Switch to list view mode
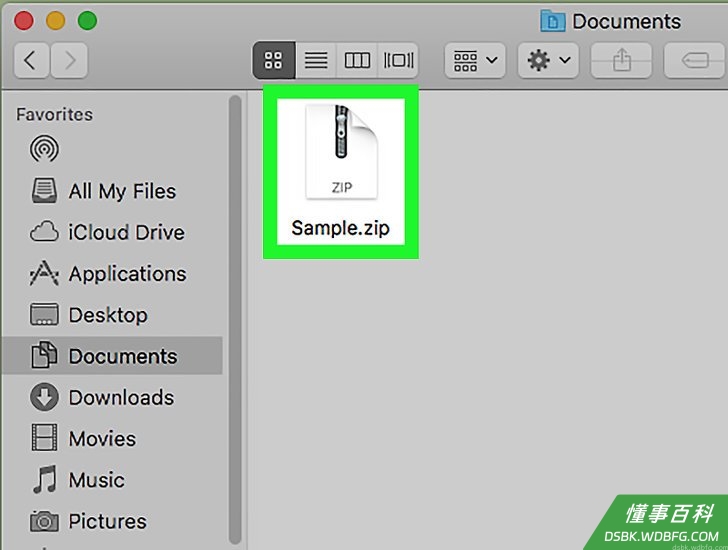Viewport: 728px width, 550px height. click(316, 60)
